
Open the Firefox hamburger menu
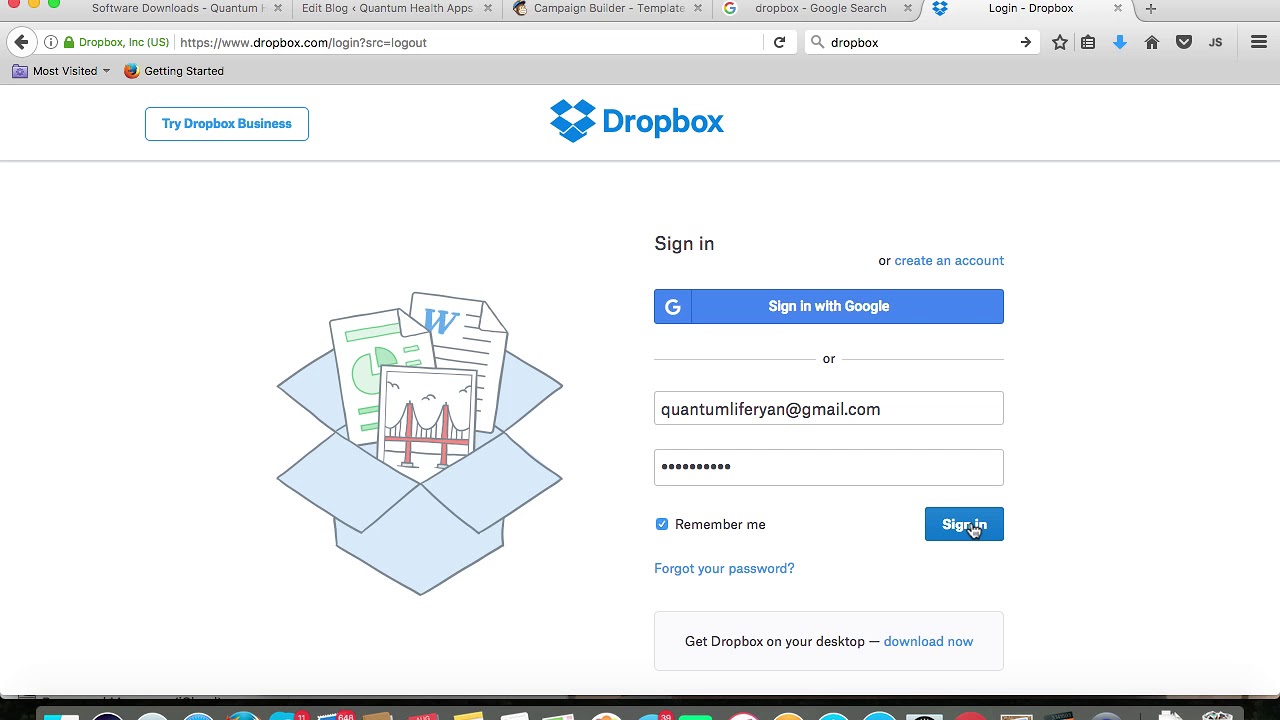(x=1259, y=42)
